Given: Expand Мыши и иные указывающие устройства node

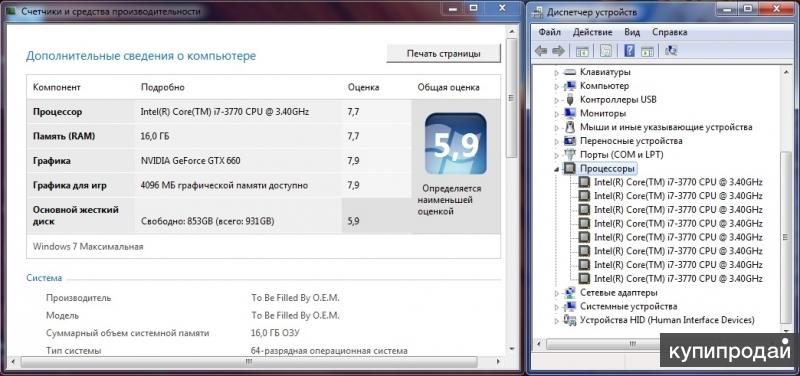Looking at the screenshot, I should 557,128.
